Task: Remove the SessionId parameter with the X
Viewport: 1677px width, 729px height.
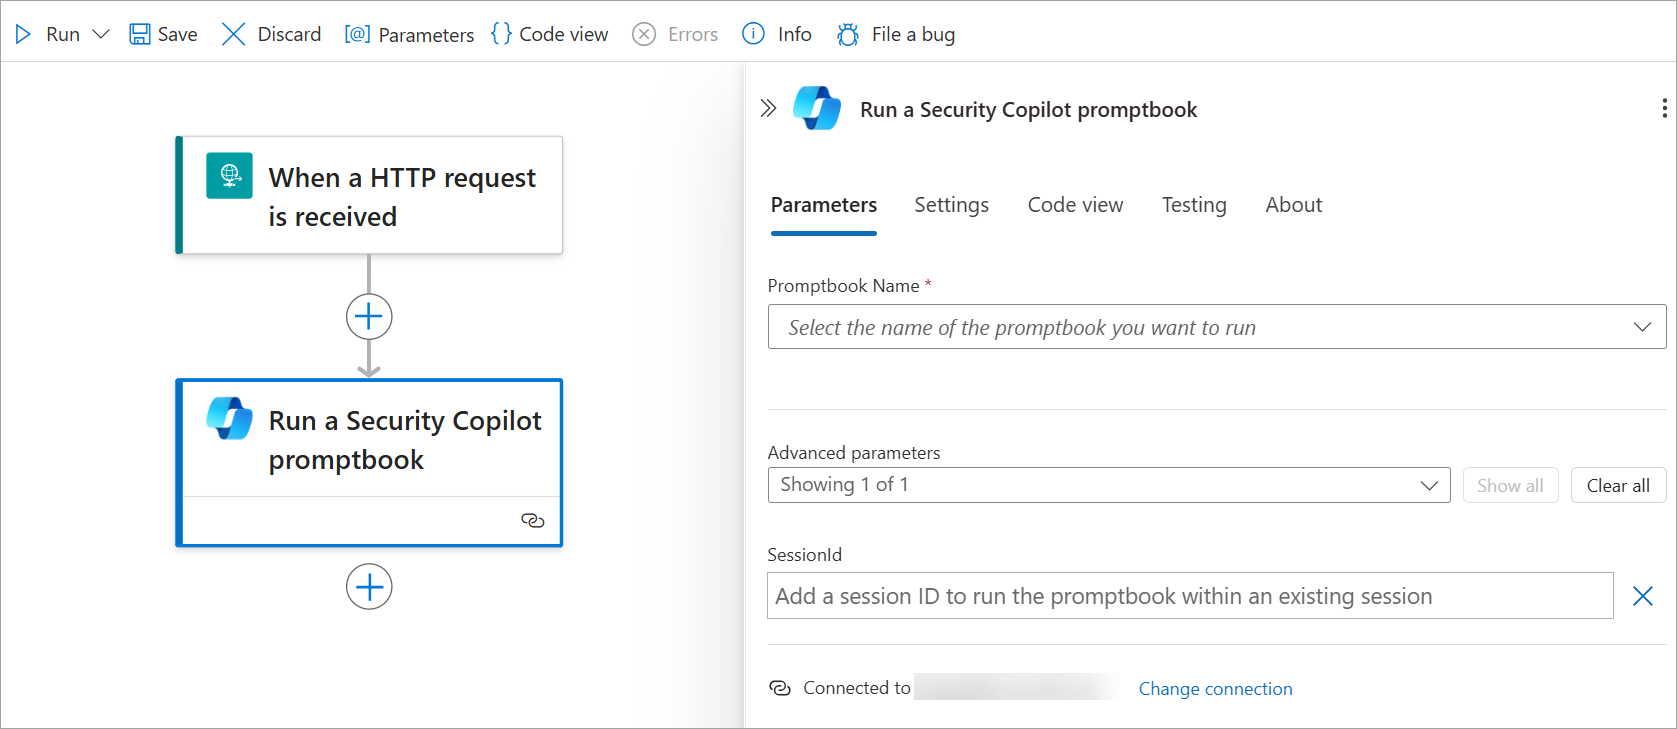Action: (x=1642, y=596)
